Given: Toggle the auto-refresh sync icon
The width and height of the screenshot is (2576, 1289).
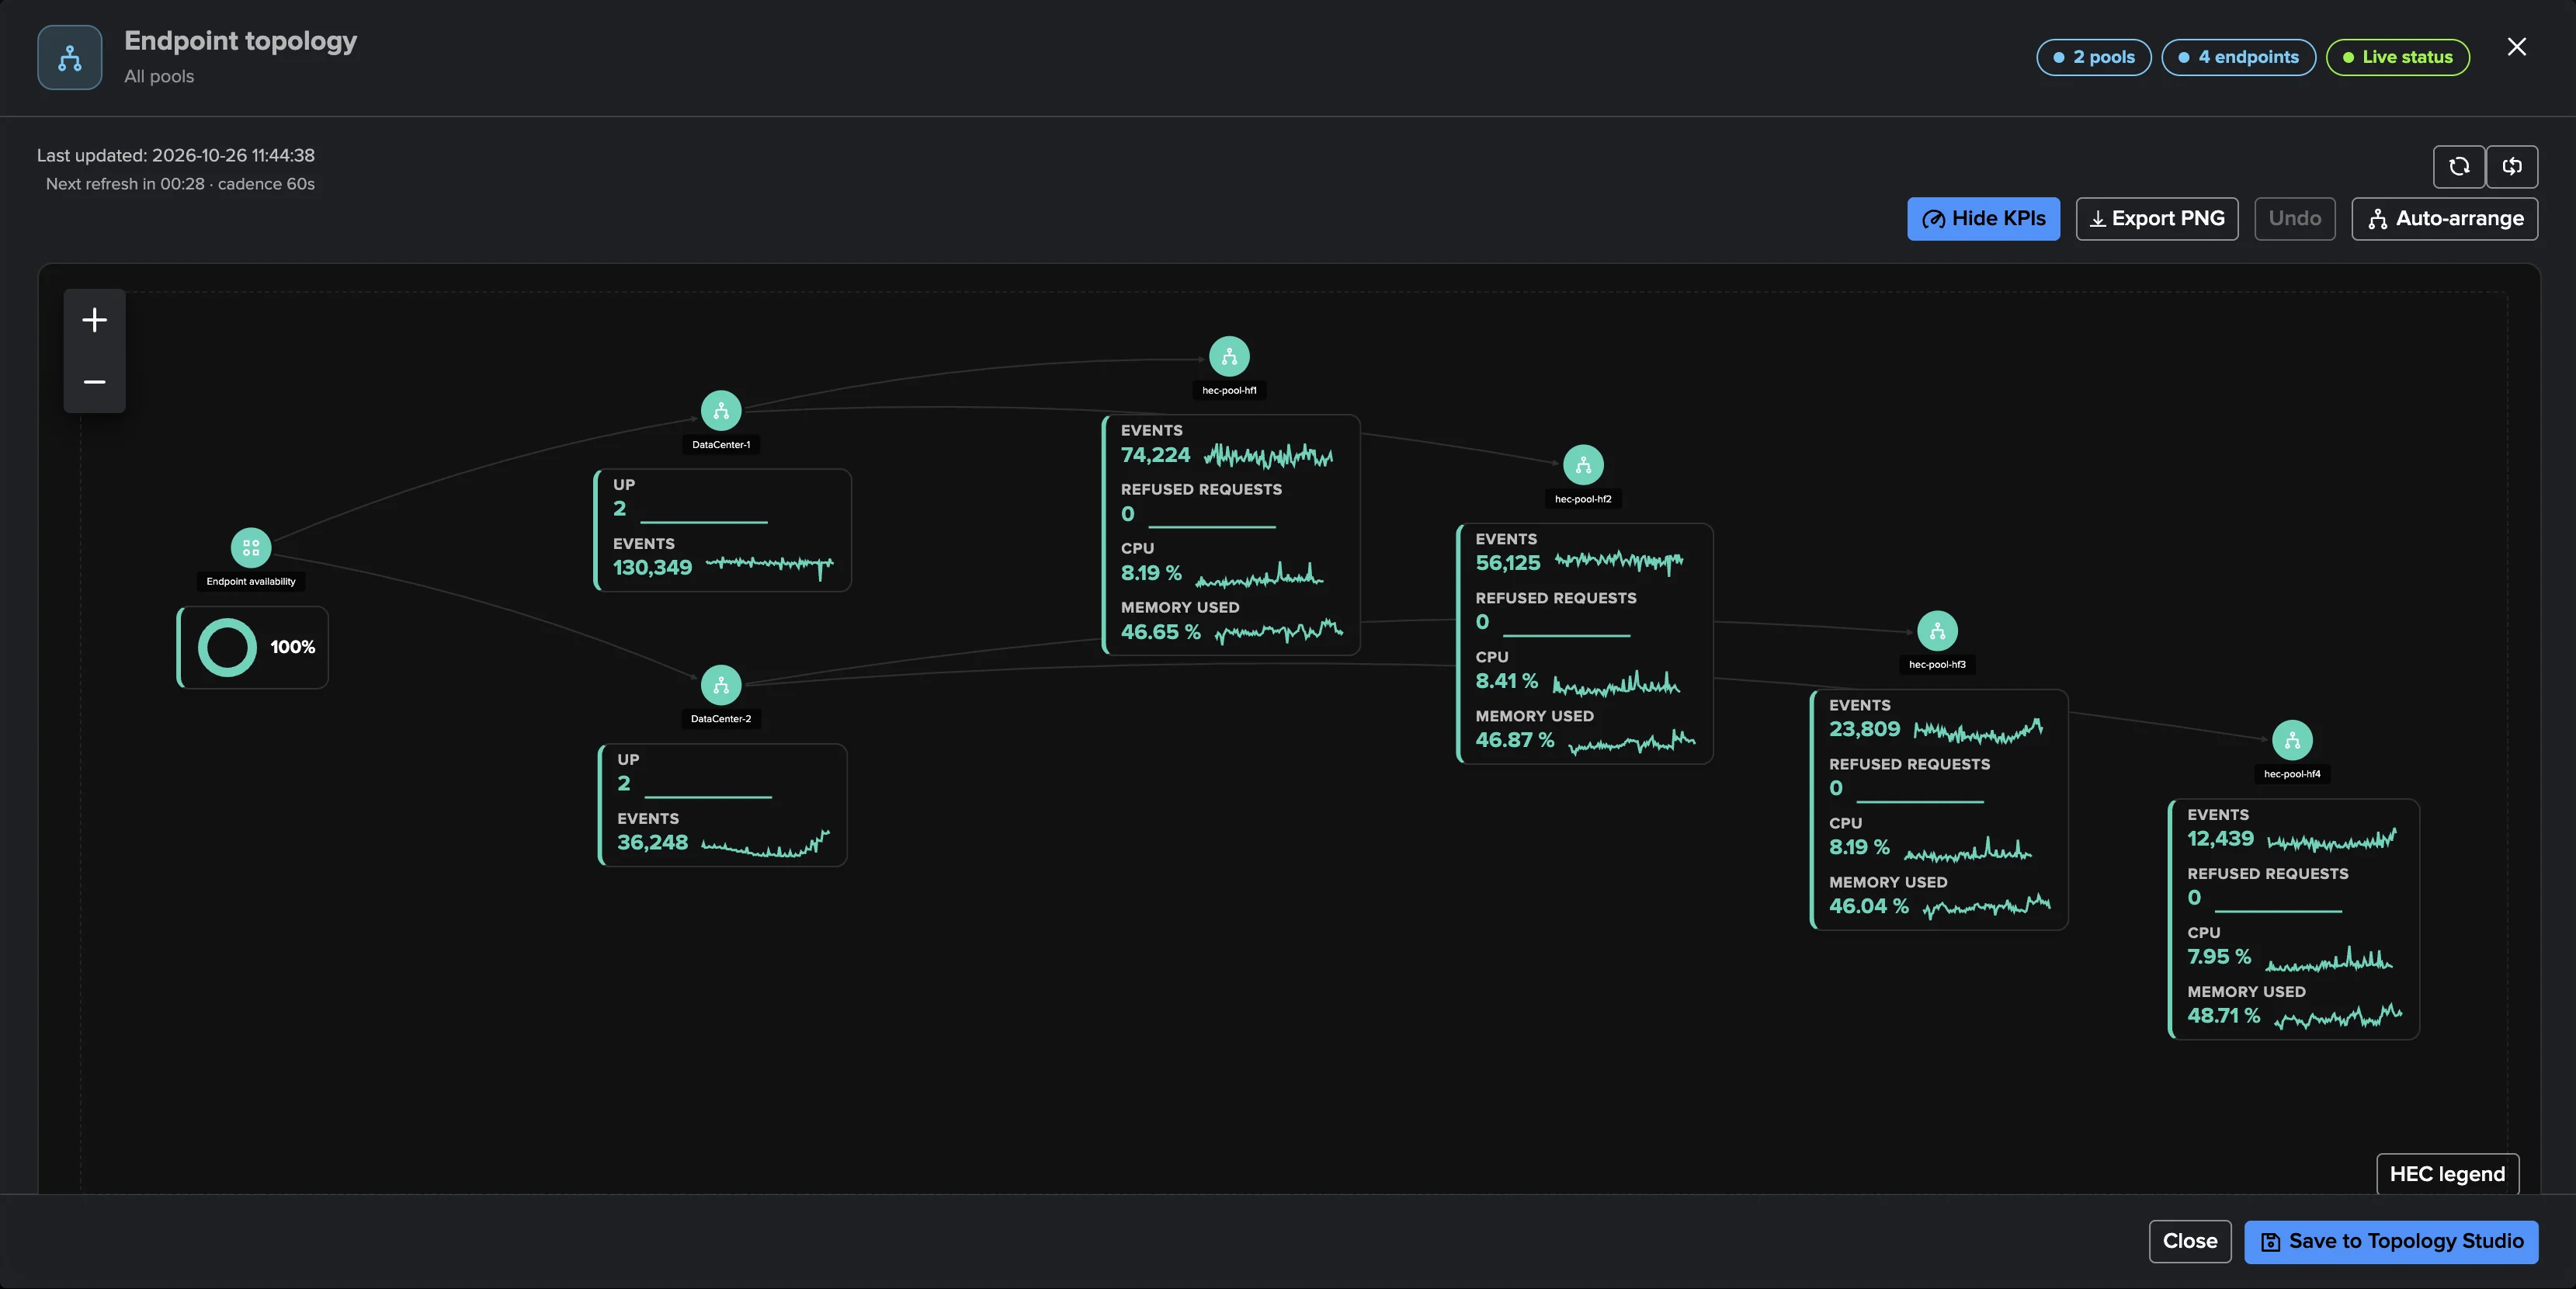Looking at the screenshot, I should click(2512, 166).
